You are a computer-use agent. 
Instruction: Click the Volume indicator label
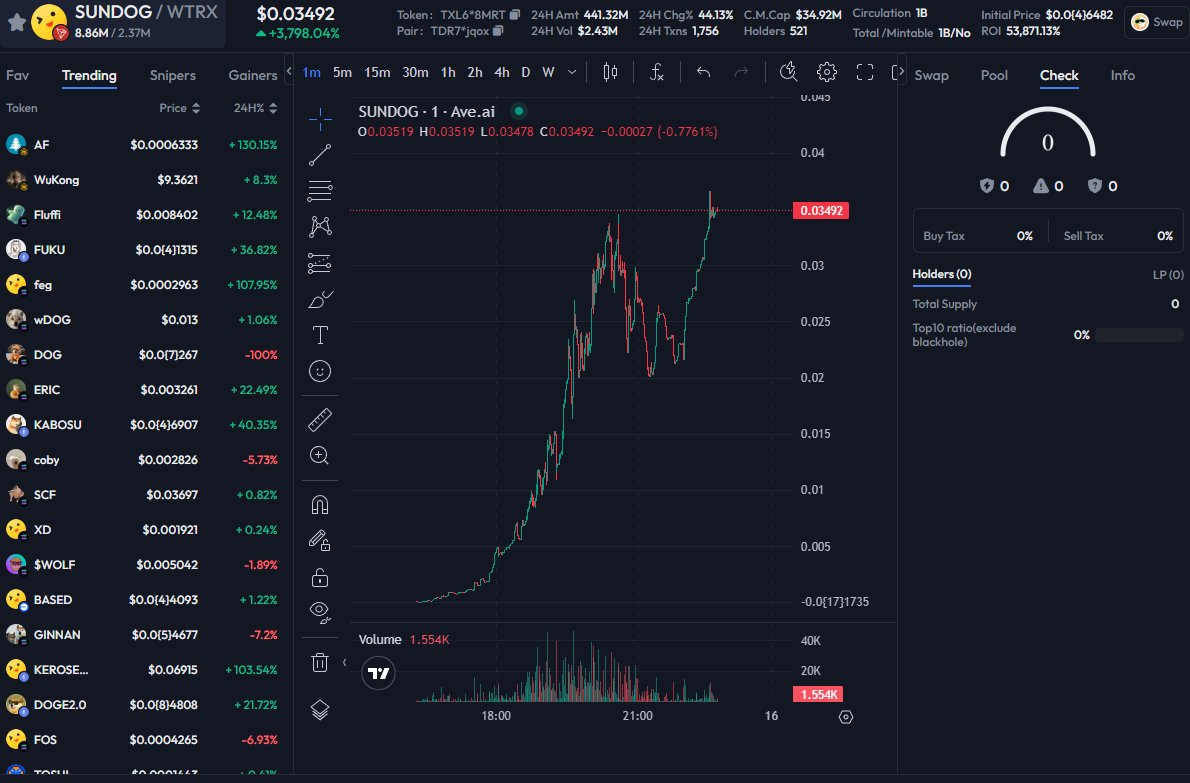pyautogui.click(x=379, y=640)
